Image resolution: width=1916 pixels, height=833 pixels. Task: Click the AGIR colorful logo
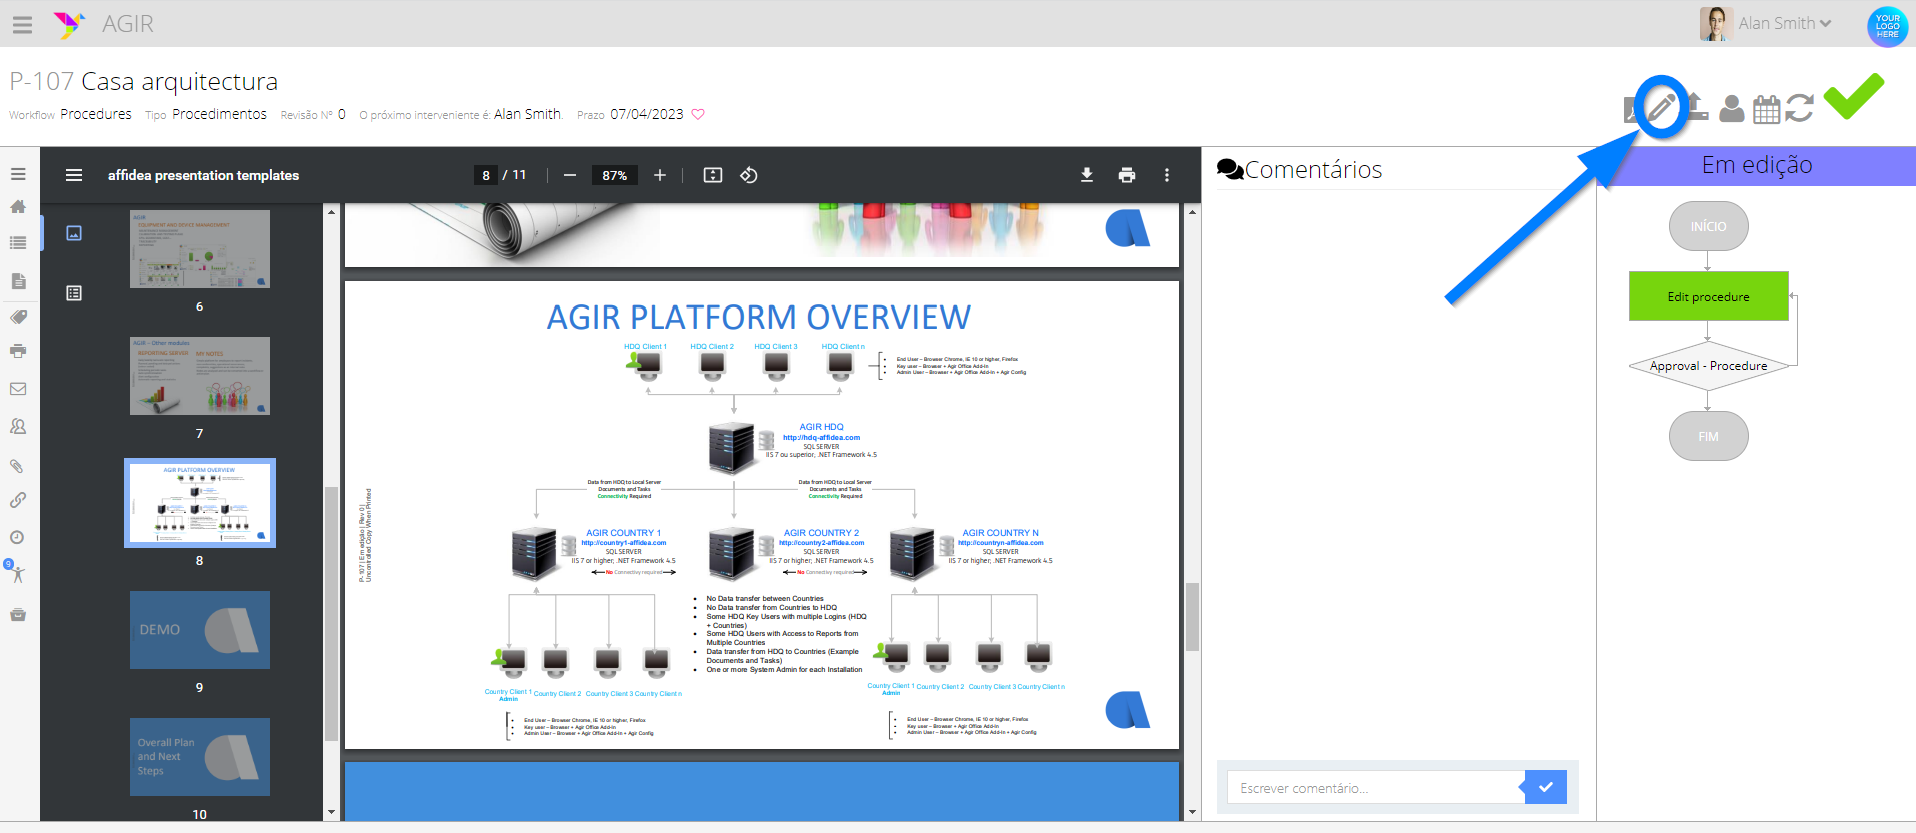click(x=68, y=24)
